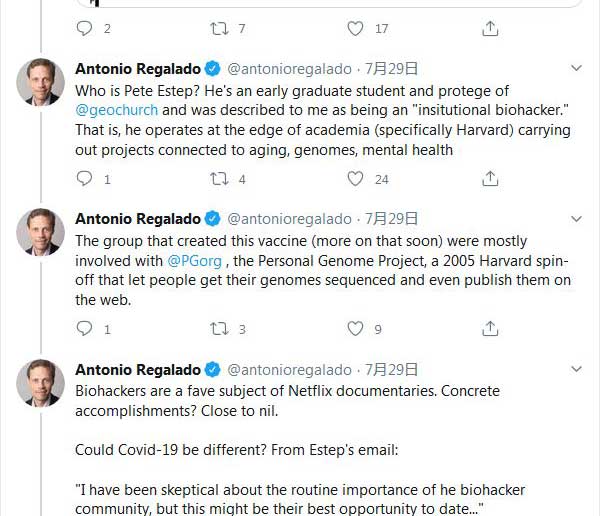Share the top tweet with 17 likes
The height and width of the screenshot is (516, 600).
coord(490,29)
